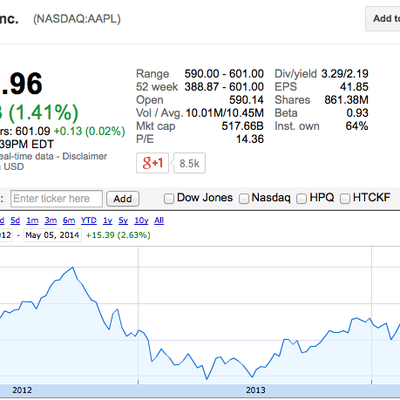Click the after-hours price 601.09
The height and width of the screenshot is (400, 400).
[33, 131]
